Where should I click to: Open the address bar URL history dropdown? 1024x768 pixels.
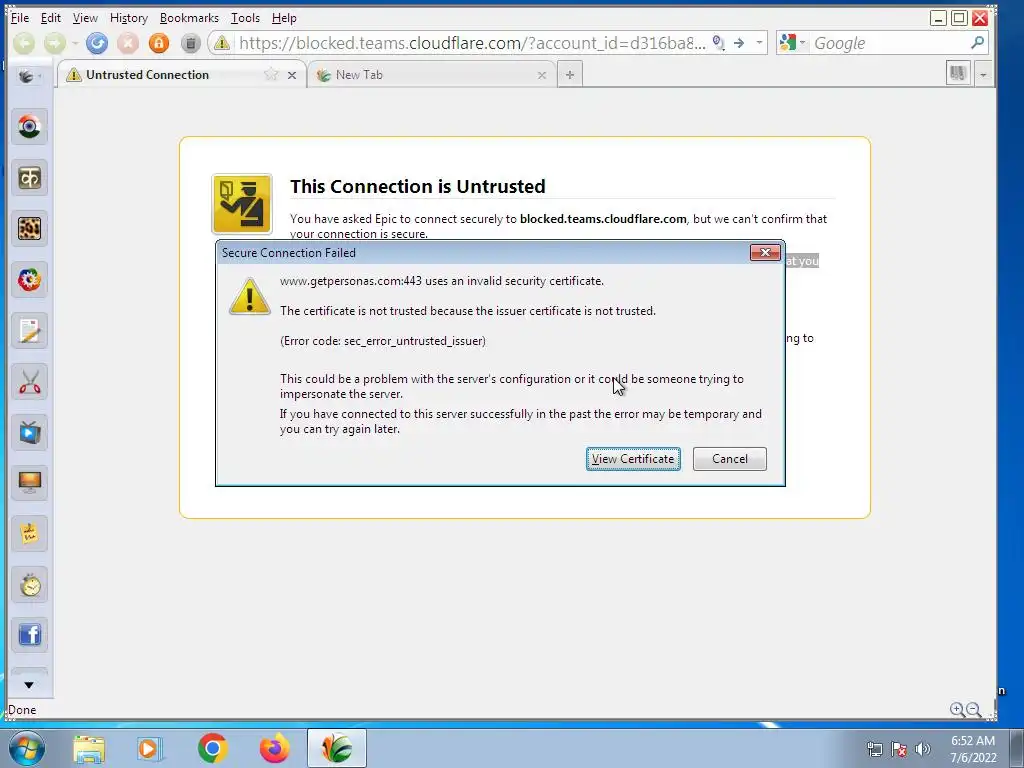[759, 43]
